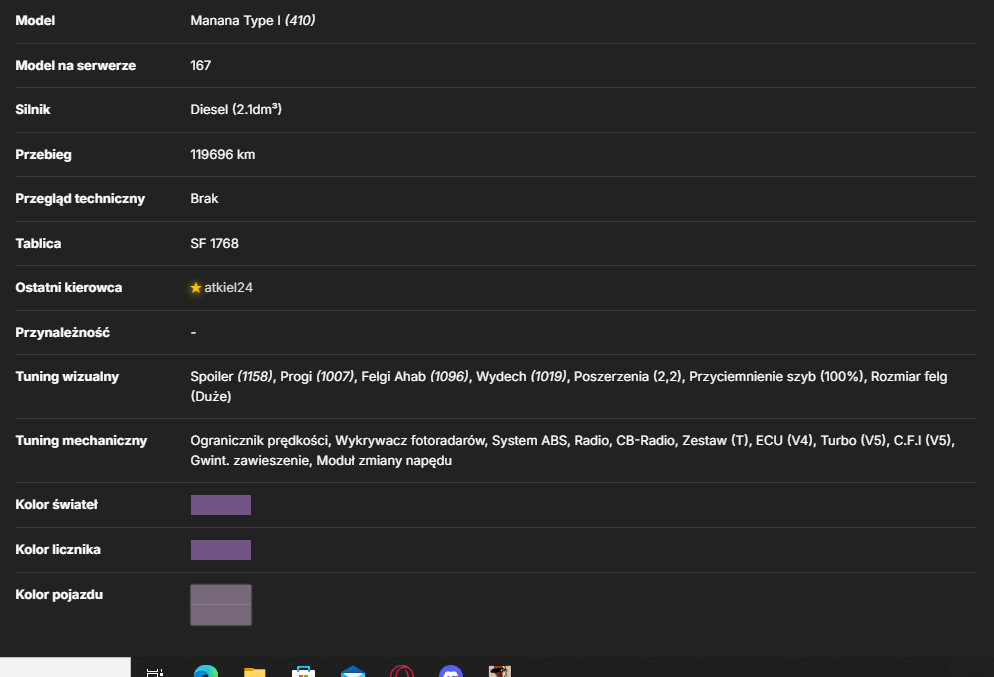Screen dimensions: 994x677
Task: Click the Kolor świateł purple swatch
Action: click(221, 505)
